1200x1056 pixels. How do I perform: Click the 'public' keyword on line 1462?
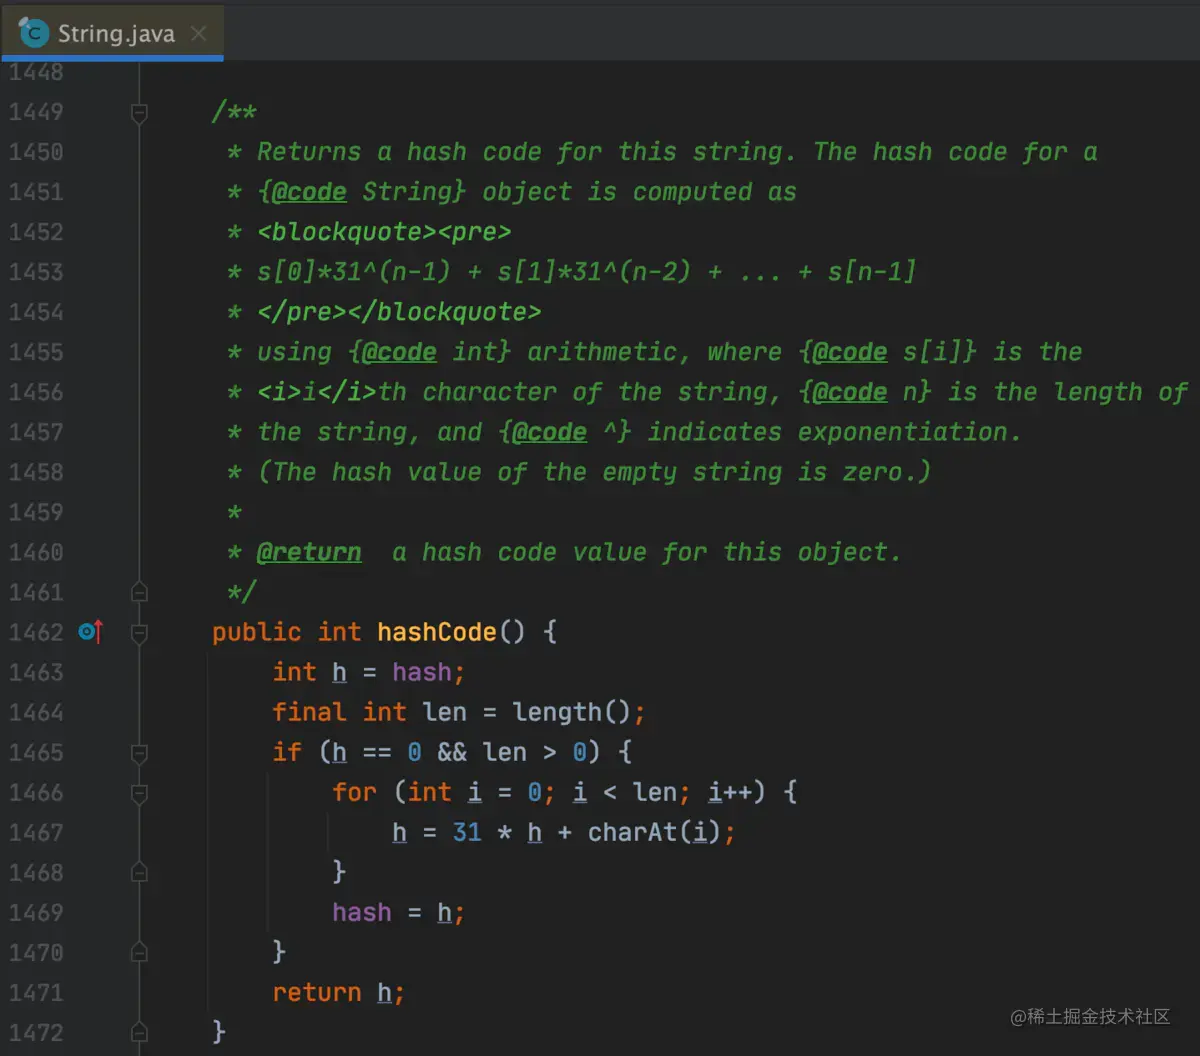[x=257, y=632]
